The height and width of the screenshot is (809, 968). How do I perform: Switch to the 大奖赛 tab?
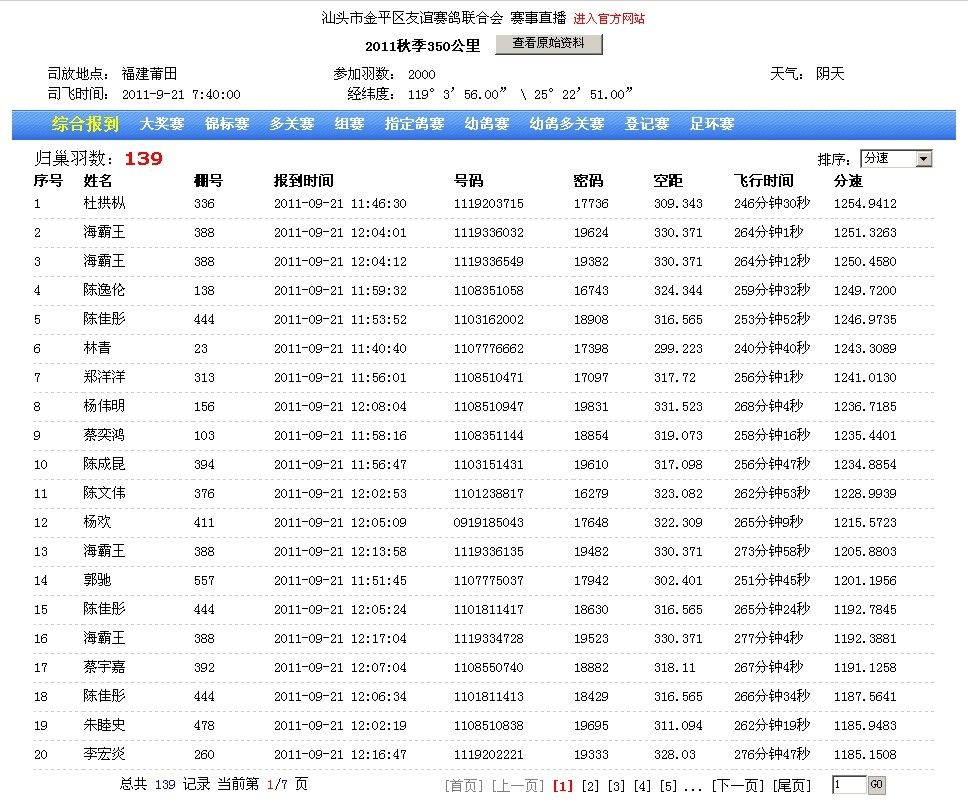(x=162, y=124)
